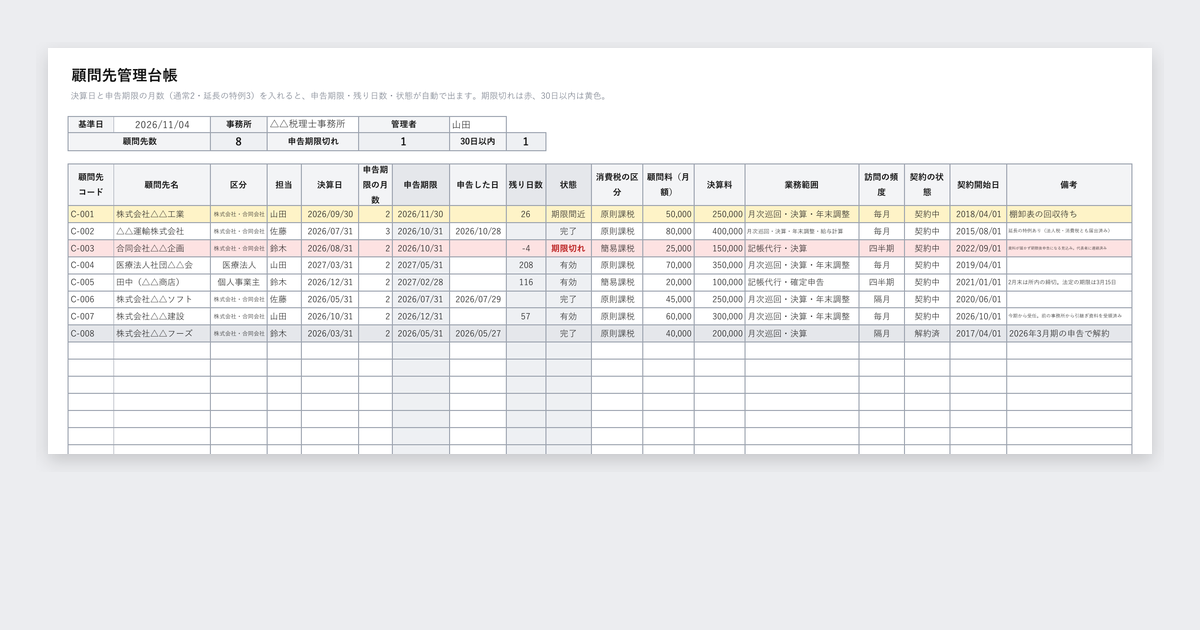
Task: Click the 顧問先名 cell 合同会社△△企画
Action: point(162,248)
